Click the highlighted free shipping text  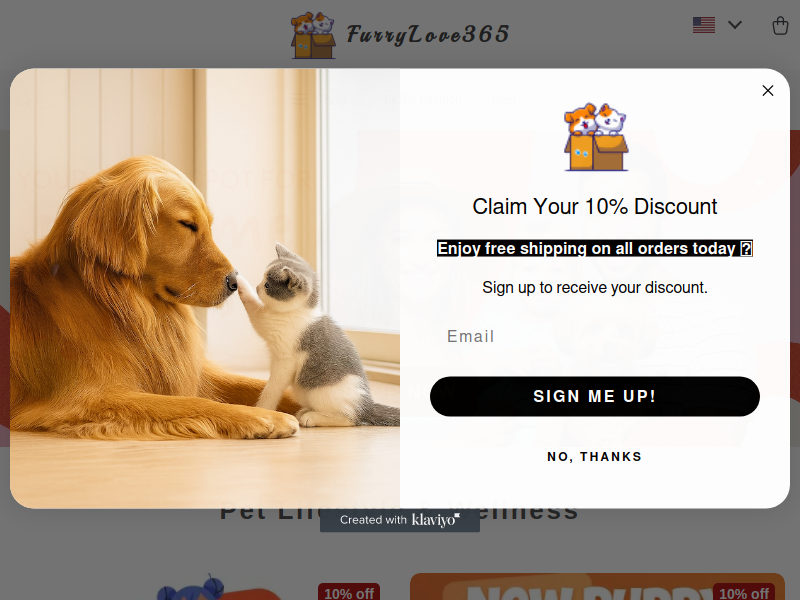[594, 248]
